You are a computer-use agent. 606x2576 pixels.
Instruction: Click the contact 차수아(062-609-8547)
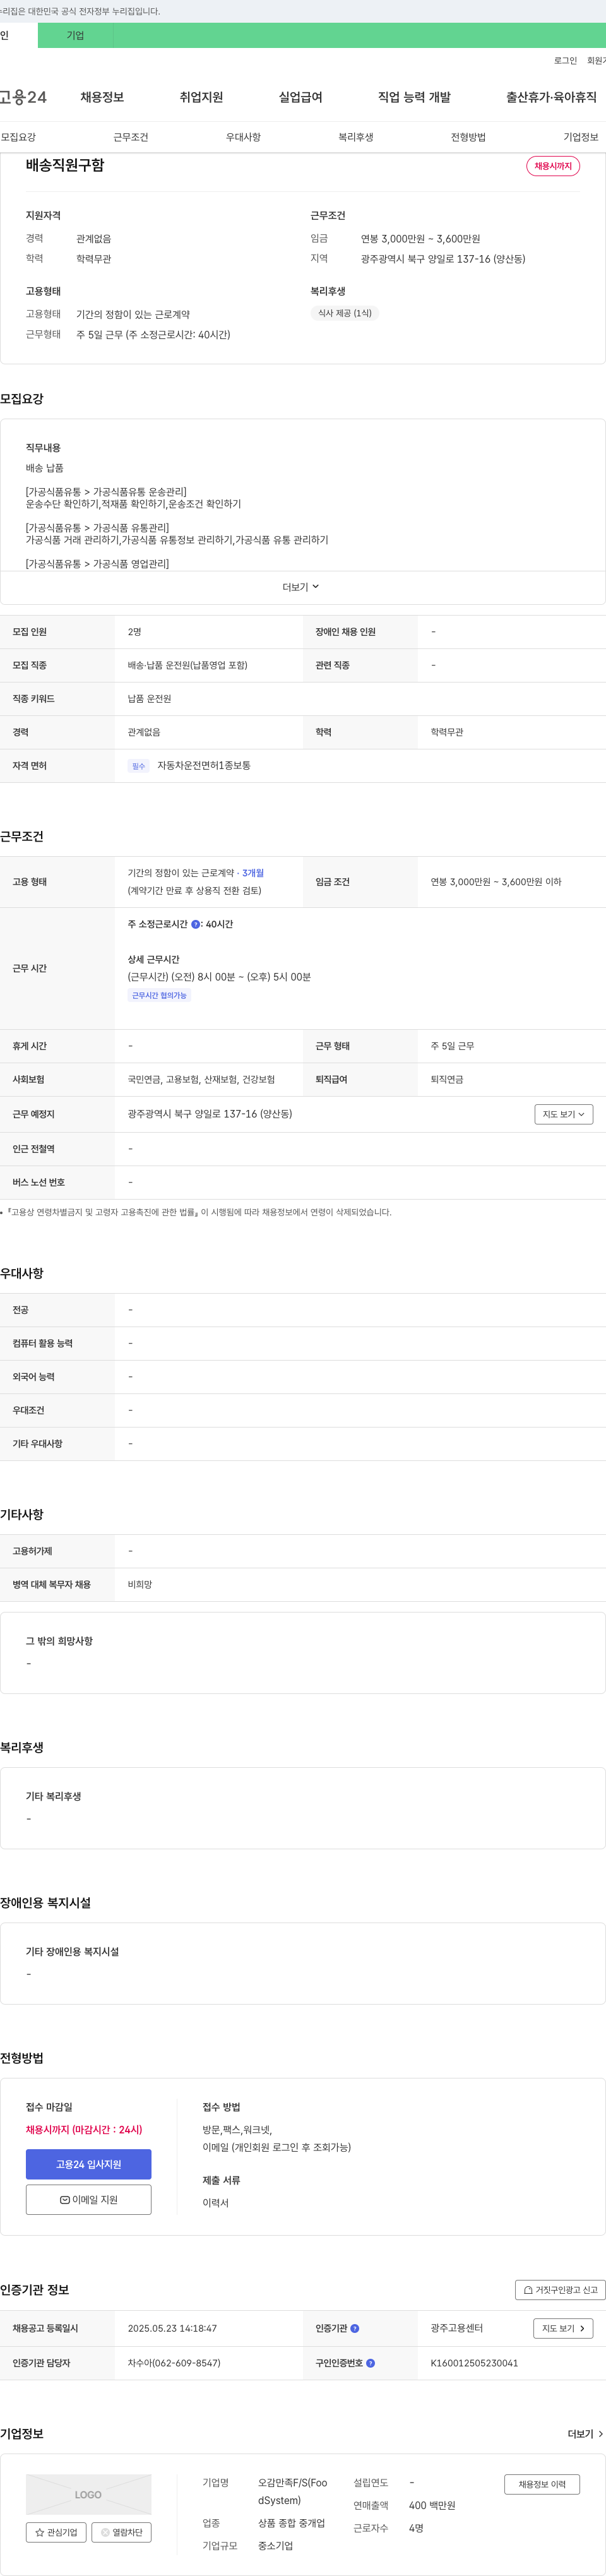tap(174, 2363)
